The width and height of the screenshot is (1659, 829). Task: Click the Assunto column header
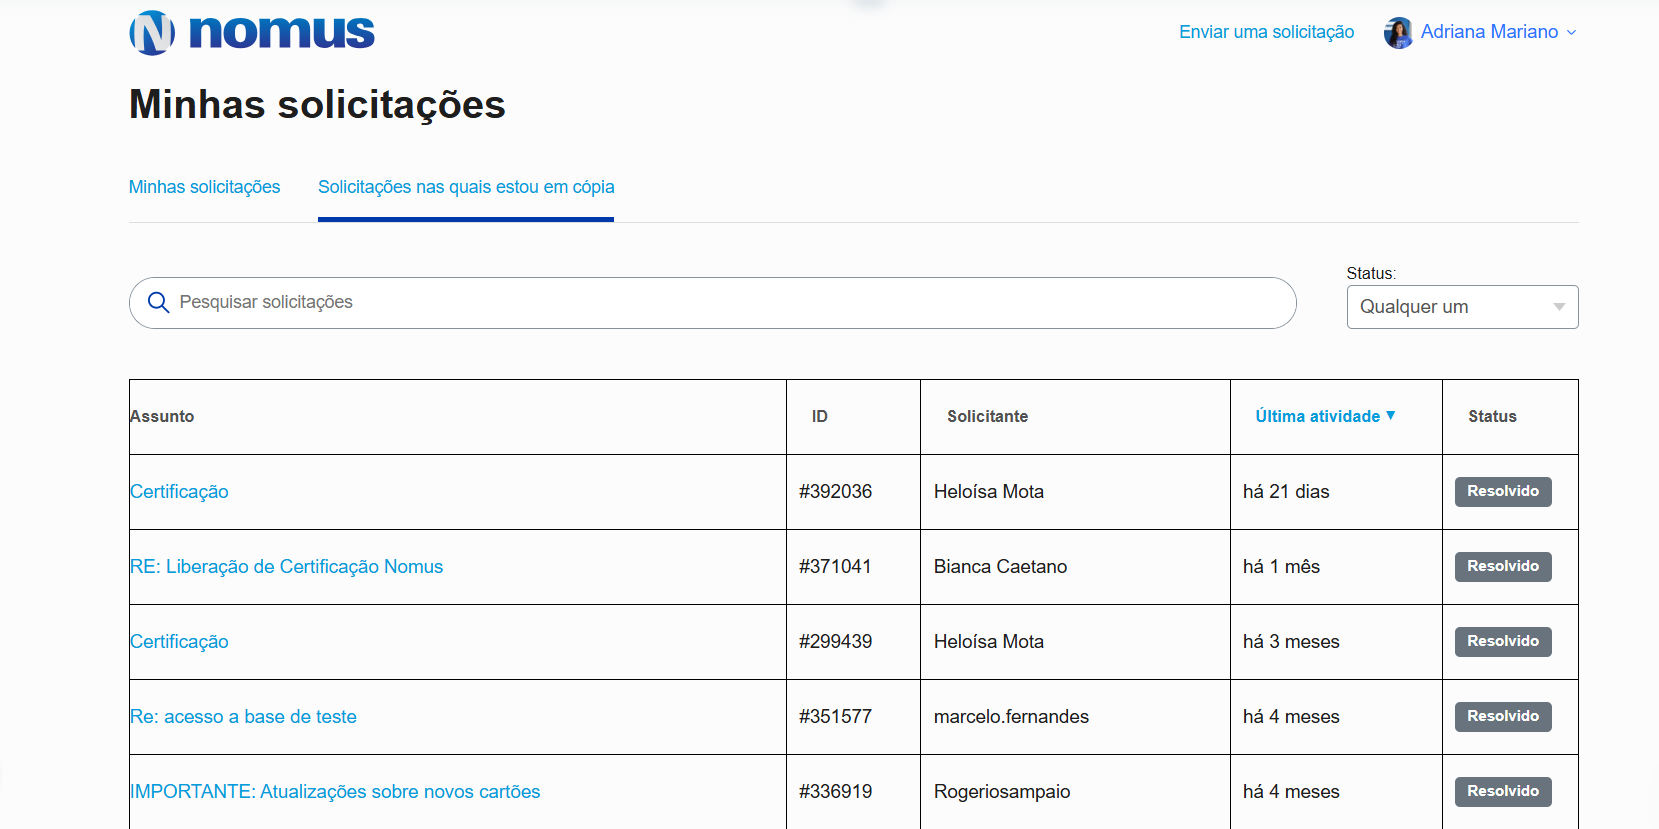tap(162, 416)
